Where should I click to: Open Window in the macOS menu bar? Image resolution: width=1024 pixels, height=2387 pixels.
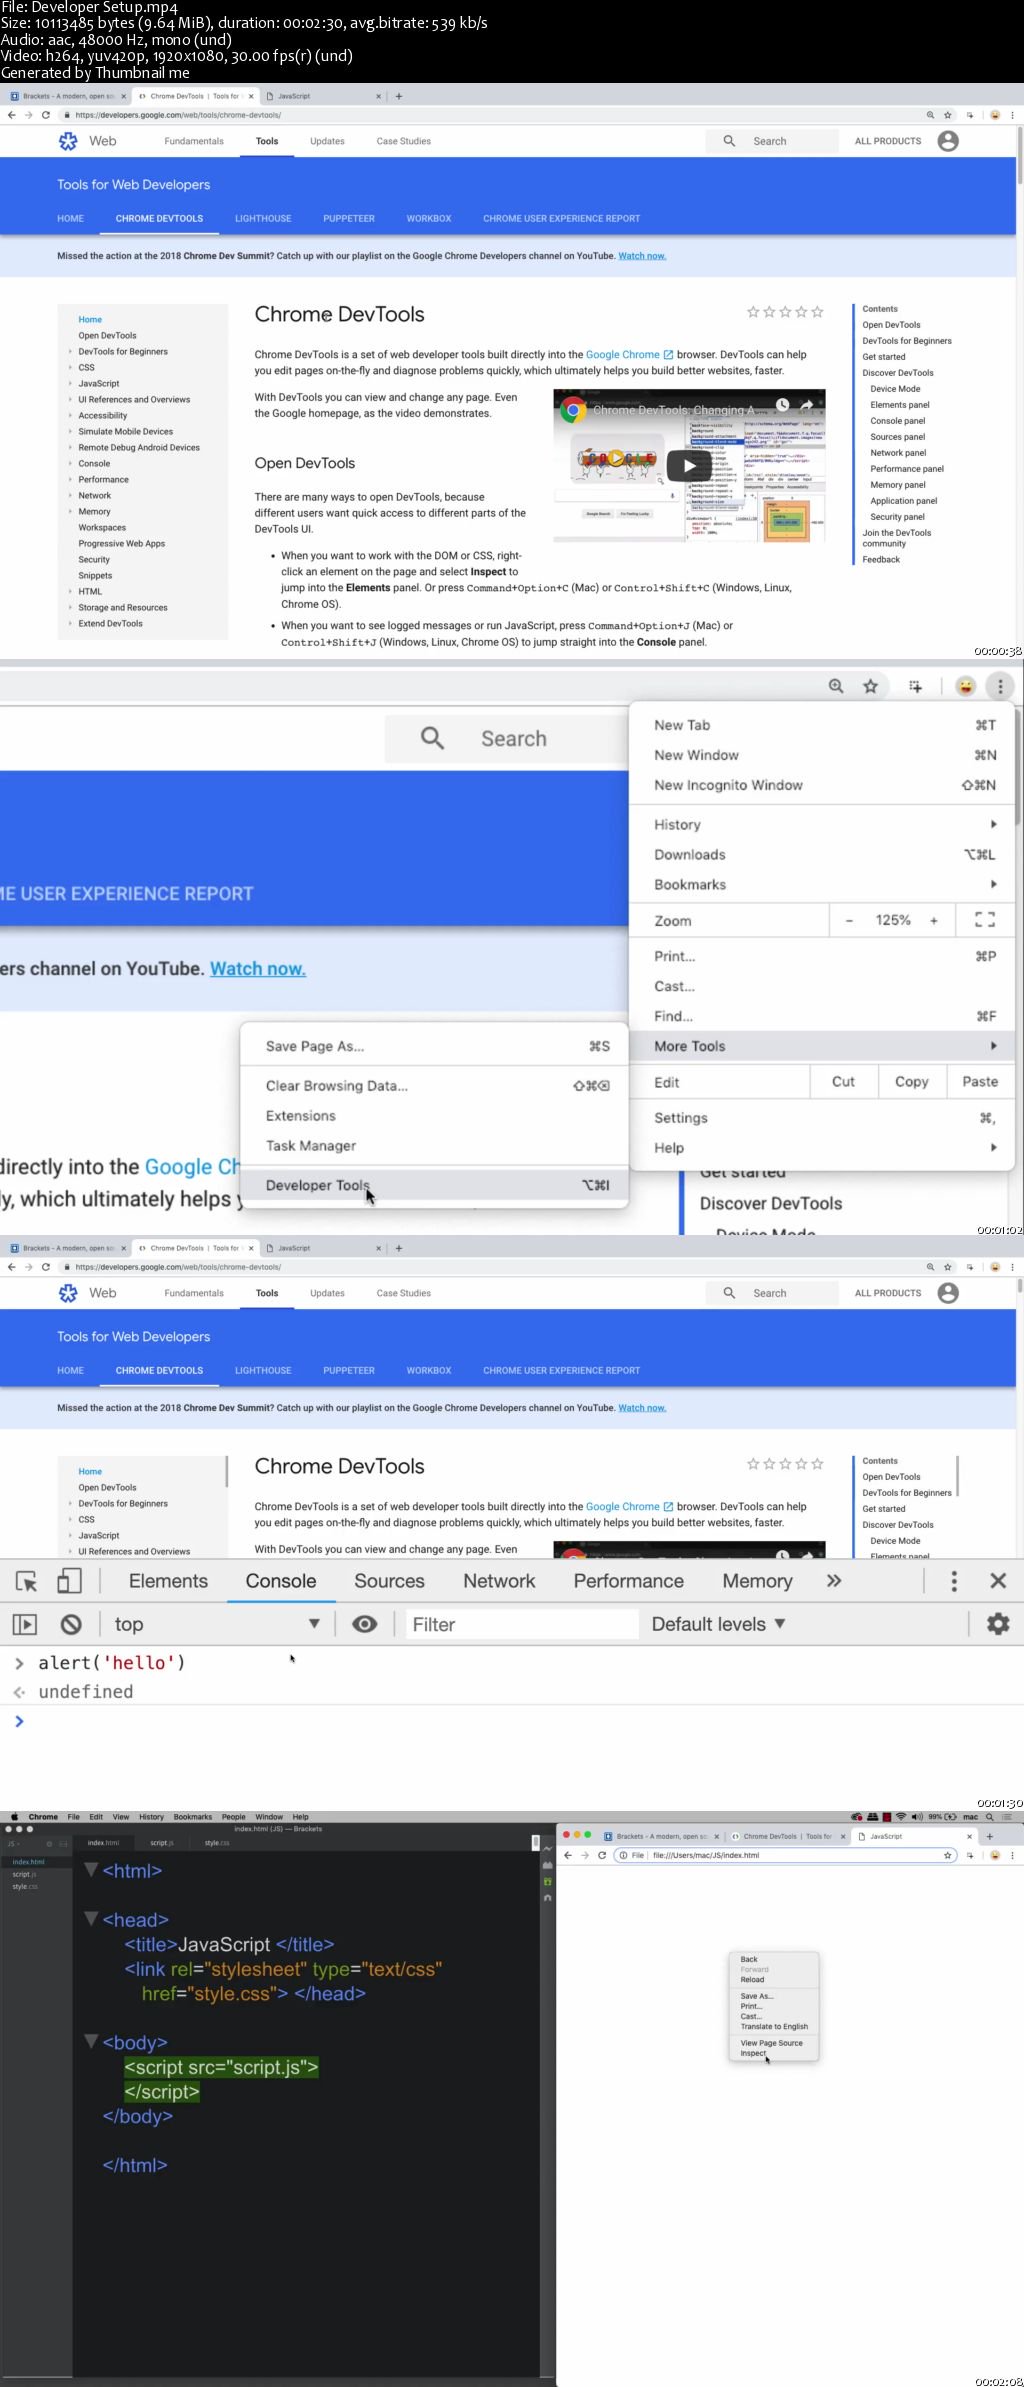pyautogui.click(x=269, y=1817)
